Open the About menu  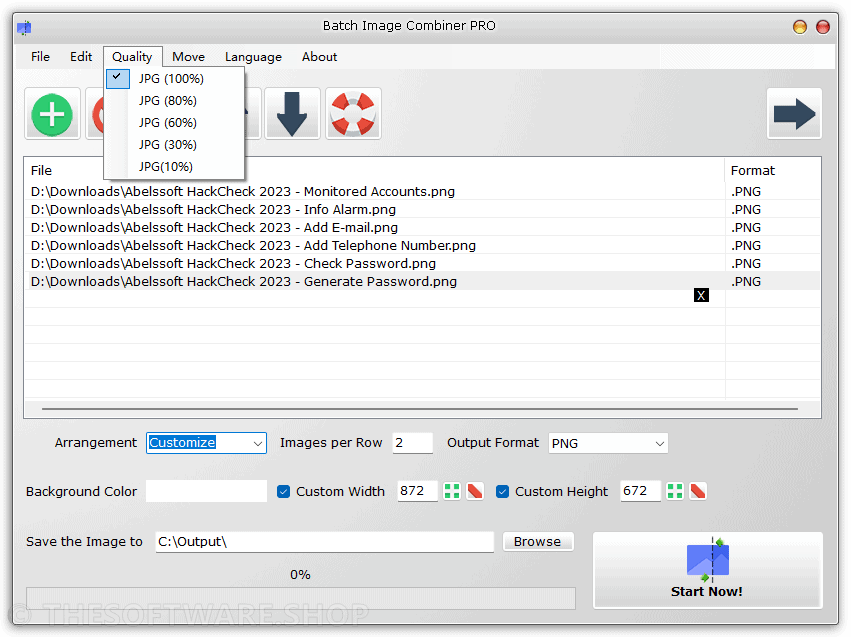pyautogui.click(x=320, y=56)
